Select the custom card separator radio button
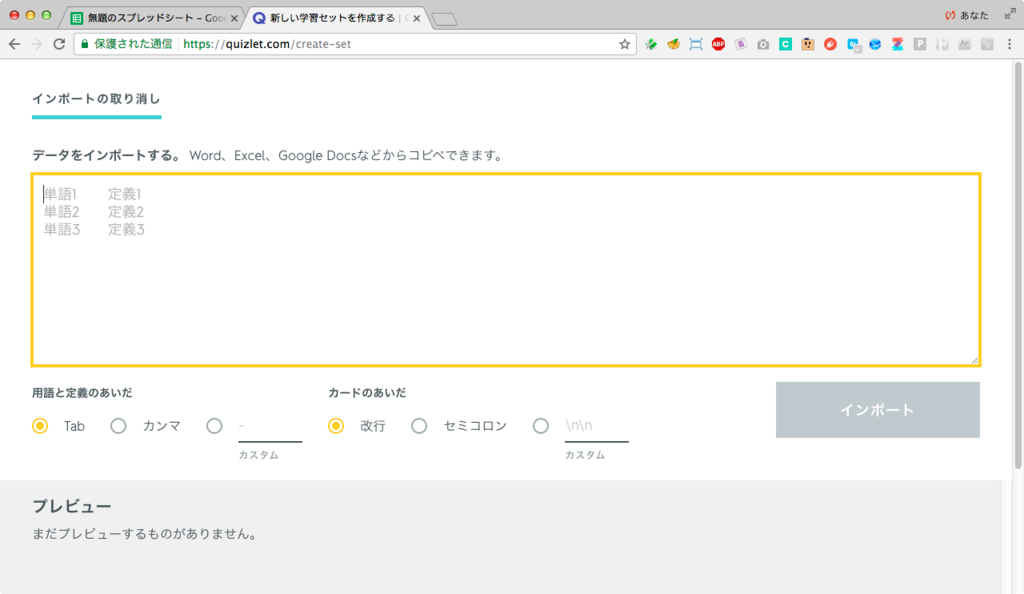Image resolution: width=1024 pixels, height=594 pixels. [x=541, y=426]
